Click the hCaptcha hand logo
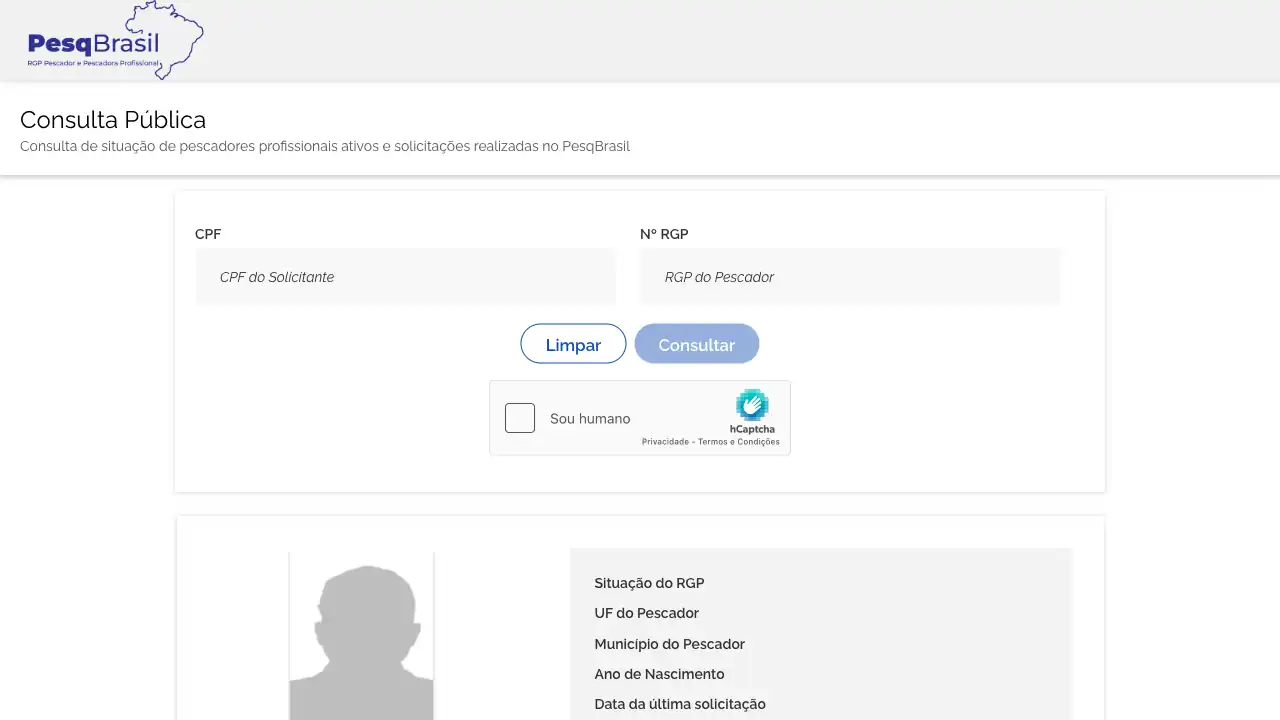Screen dimensions: 1280x720 pyautogui.click(x=752, y=408)
